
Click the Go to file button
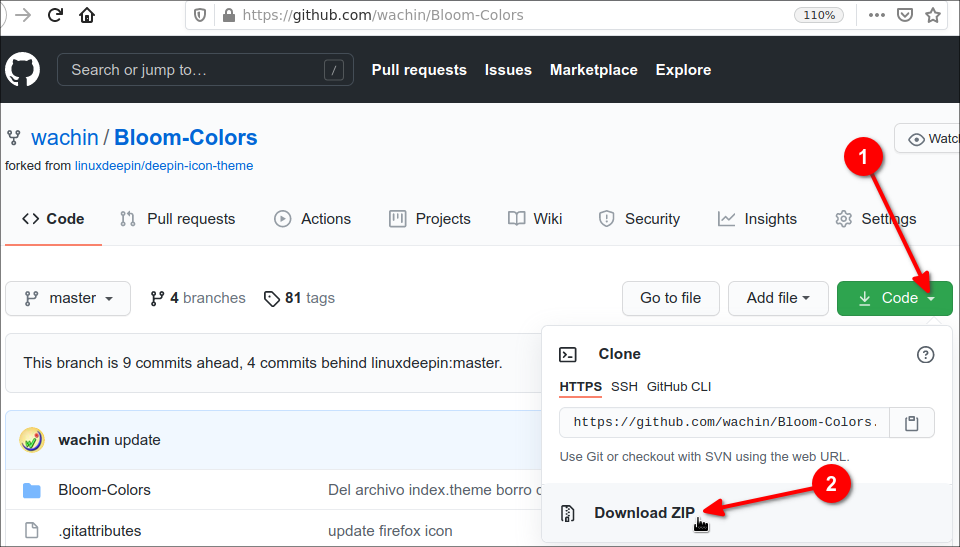670,298
